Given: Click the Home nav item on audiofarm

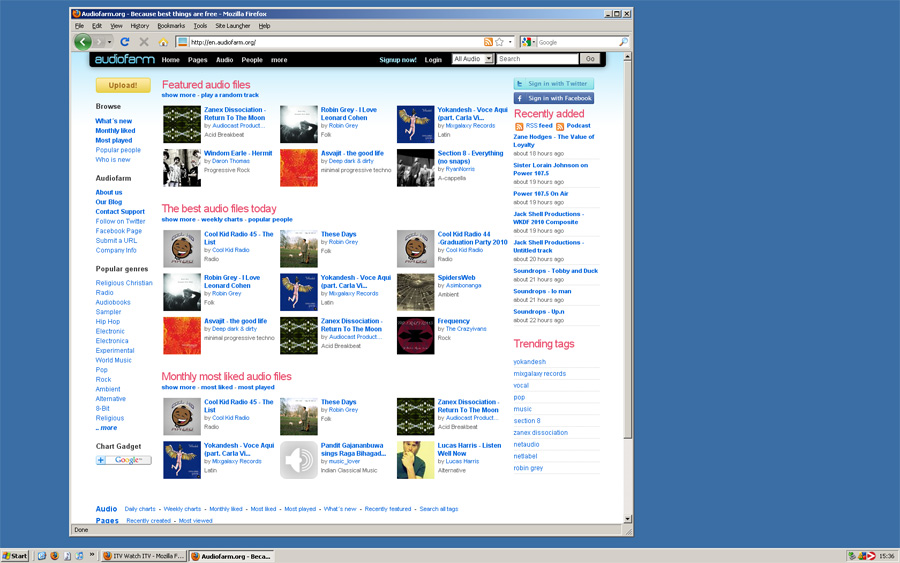Looking at the screenshot, I should click(170, 60).
